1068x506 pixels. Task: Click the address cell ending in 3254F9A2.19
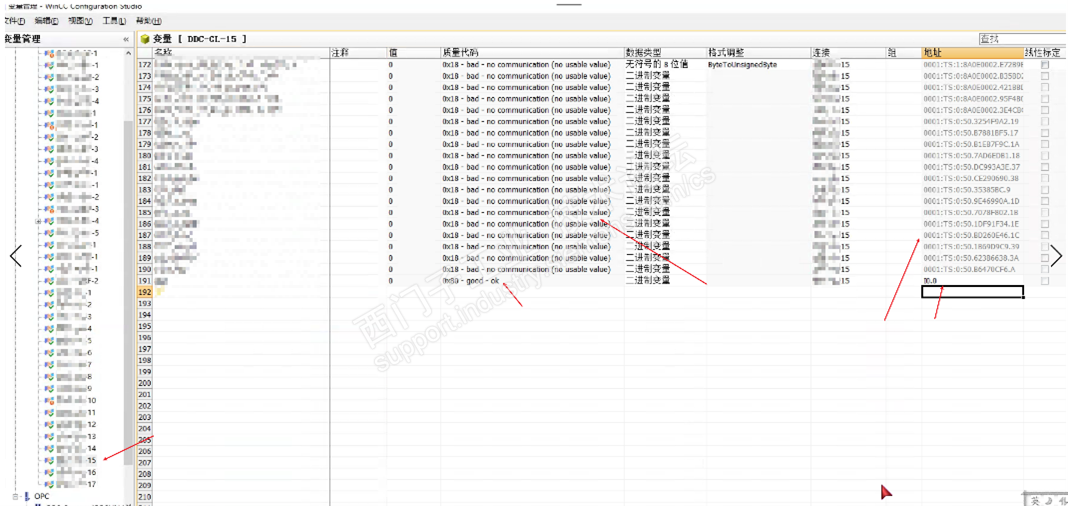click(x=972, y=121)
